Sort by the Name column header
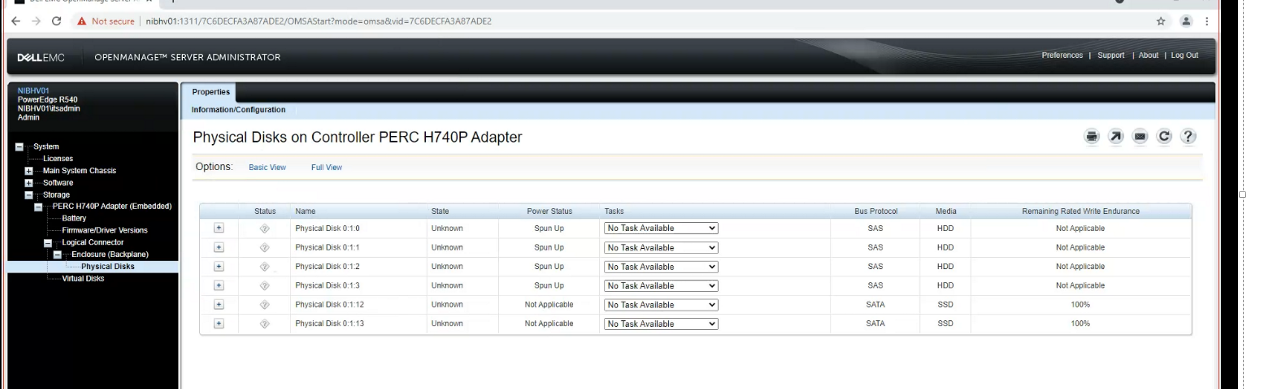This screenshot has height=389, width=1271. pyautogui.click(x=305, y=211)
